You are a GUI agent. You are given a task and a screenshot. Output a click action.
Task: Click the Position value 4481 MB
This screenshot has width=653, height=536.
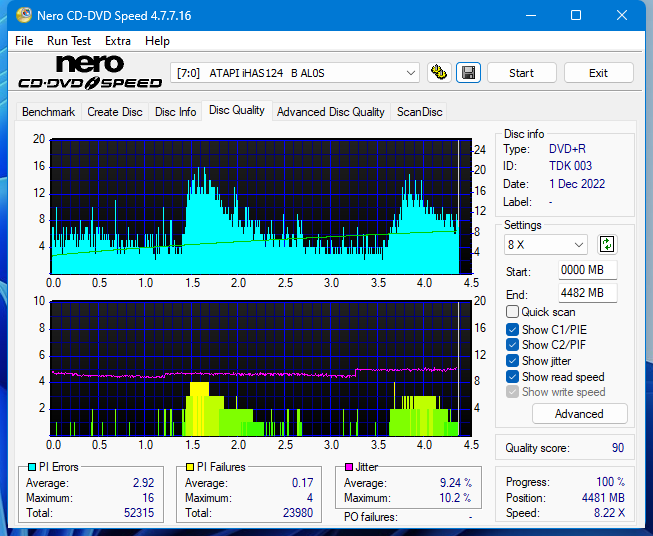pos(603,498)
